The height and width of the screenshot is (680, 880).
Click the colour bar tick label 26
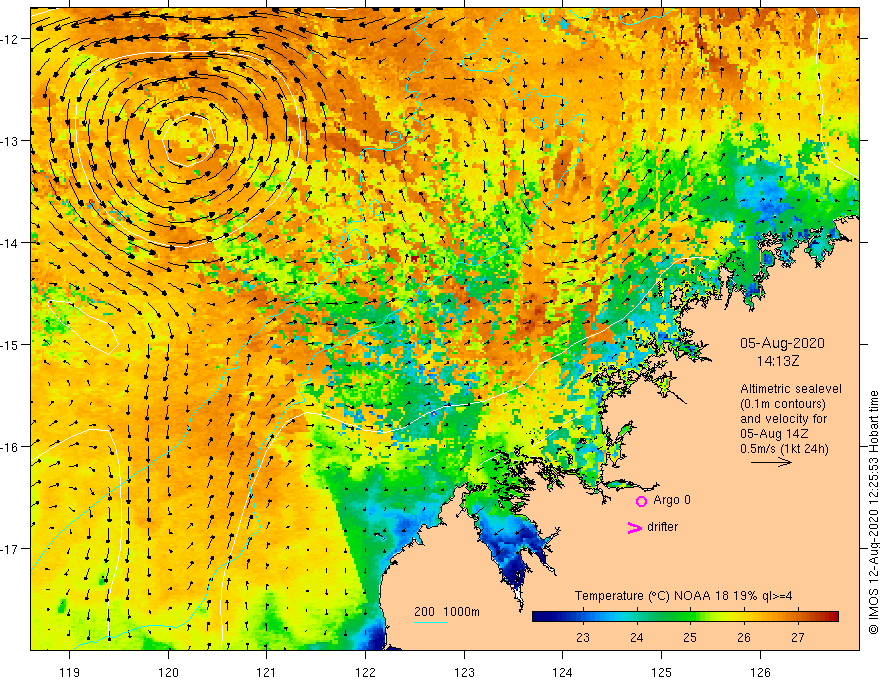(x=744, y=637)
